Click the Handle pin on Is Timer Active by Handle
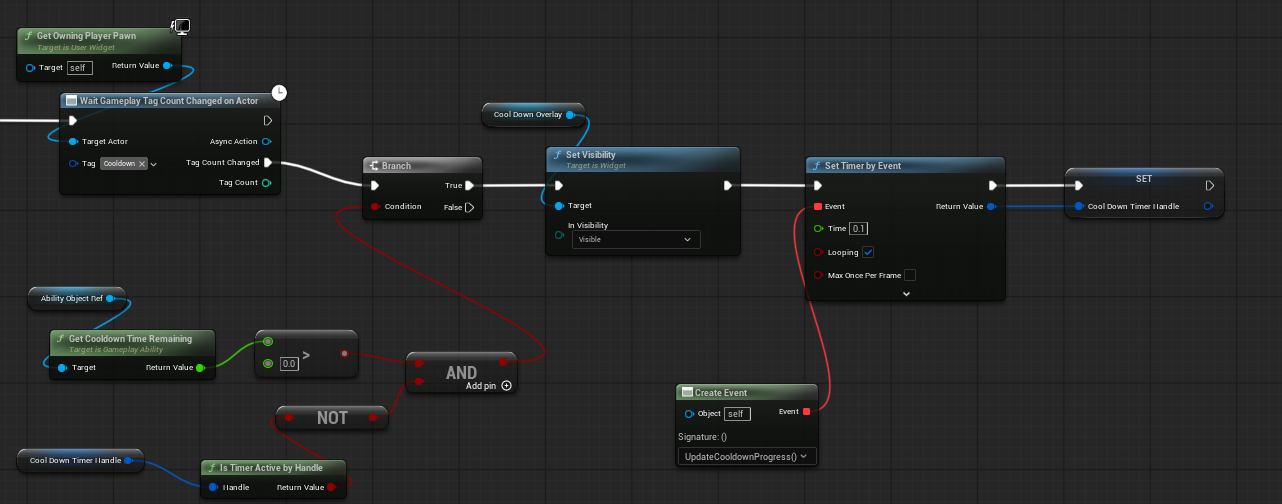The height and width of the screenshot is (504, 1282). pos(213,488)
